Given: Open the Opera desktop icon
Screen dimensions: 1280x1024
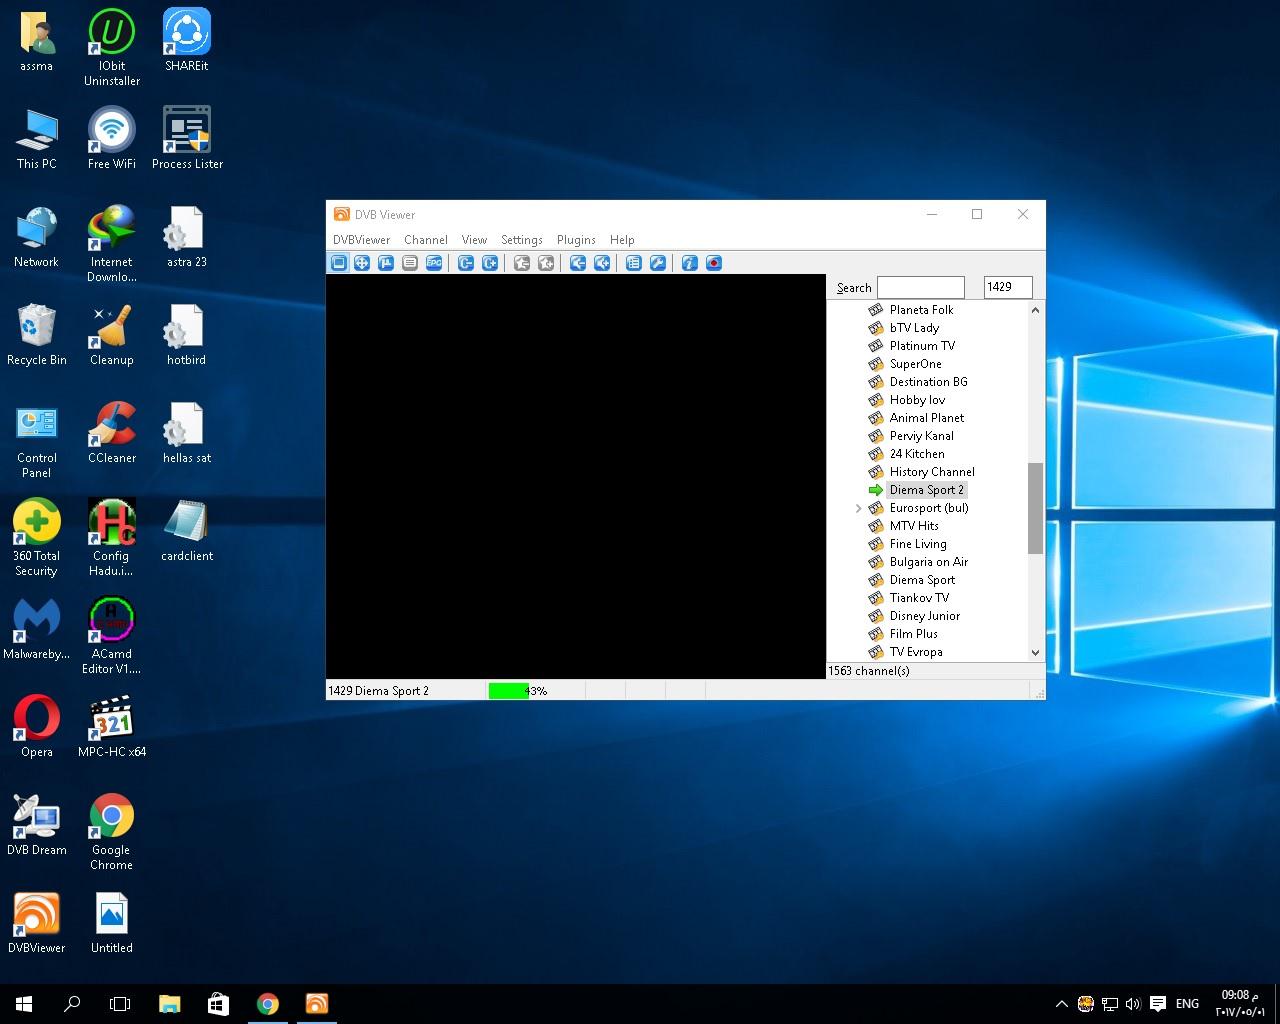Looking at the screenshot, I should [37, 728].
